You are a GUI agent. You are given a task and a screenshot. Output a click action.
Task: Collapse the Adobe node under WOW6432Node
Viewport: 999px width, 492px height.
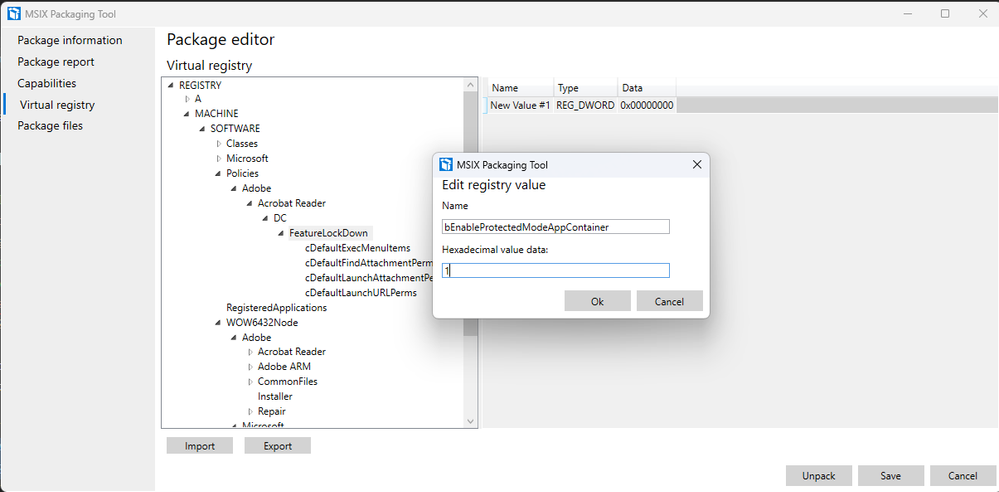(234, 338)
